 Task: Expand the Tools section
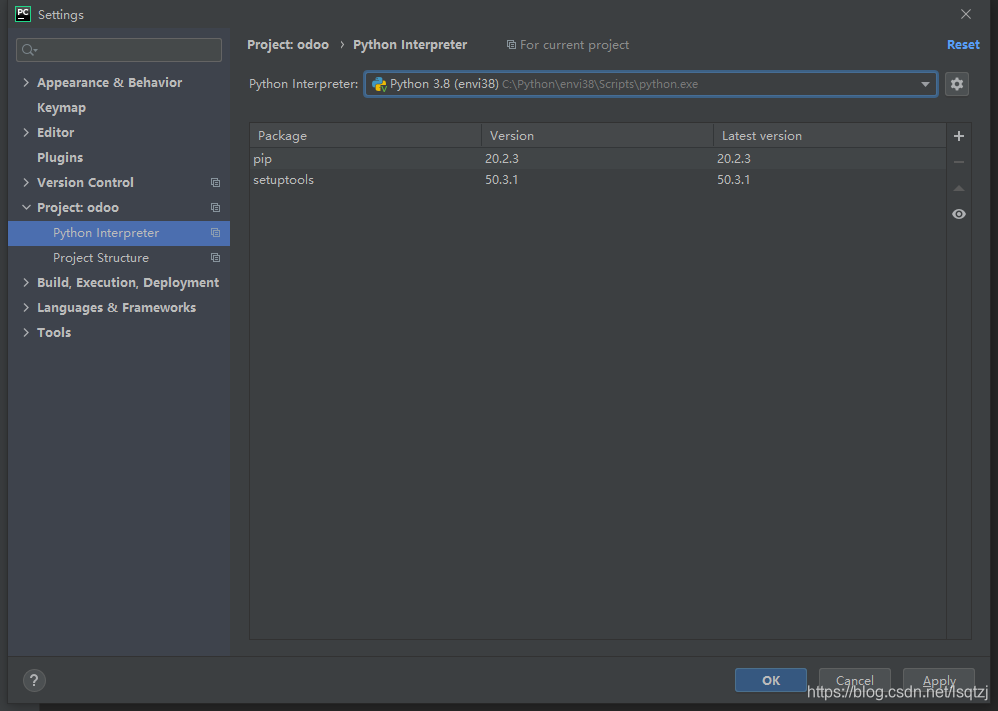pyautogui.click(x=26, y=332)
